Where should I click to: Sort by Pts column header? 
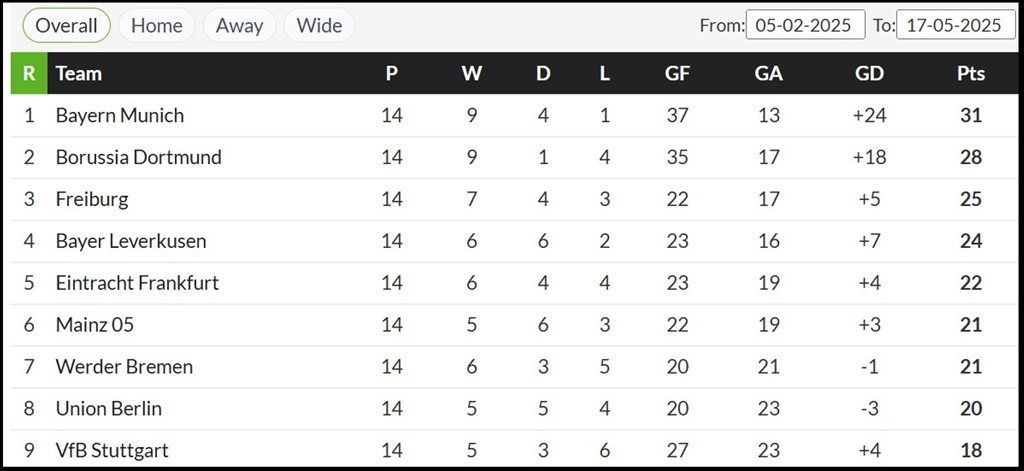click(x=971, y=73)
